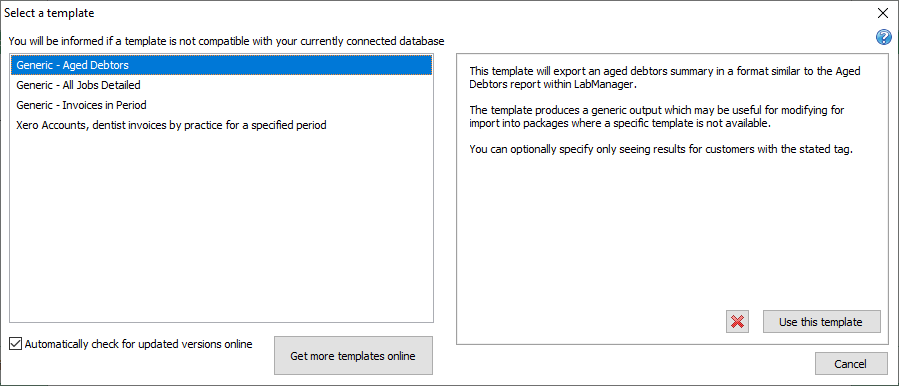Cancel the template selection

point(850,364)
